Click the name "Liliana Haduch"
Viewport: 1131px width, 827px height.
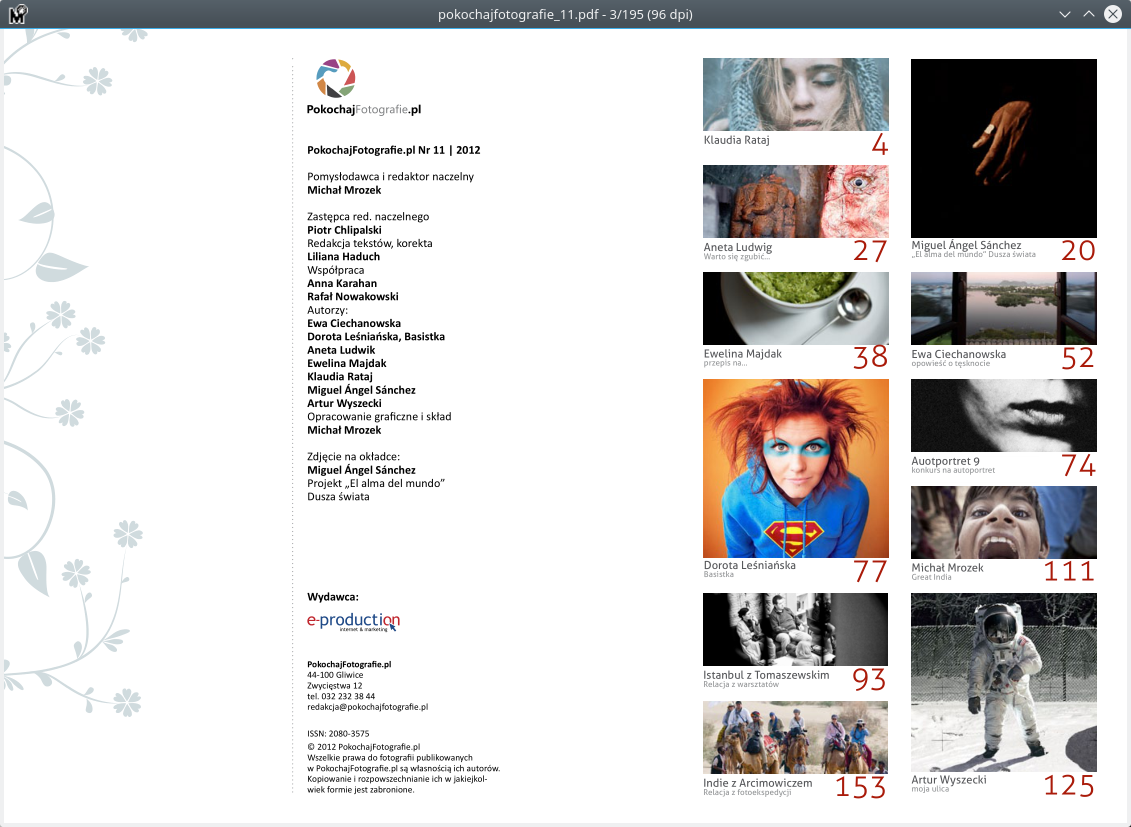343,257
